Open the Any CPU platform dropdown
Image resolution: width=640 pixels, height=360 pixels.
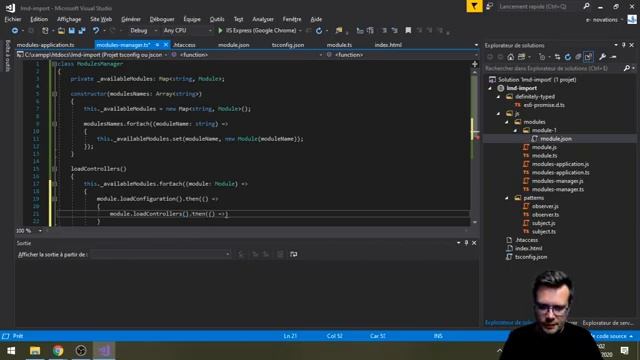(187, 31)
